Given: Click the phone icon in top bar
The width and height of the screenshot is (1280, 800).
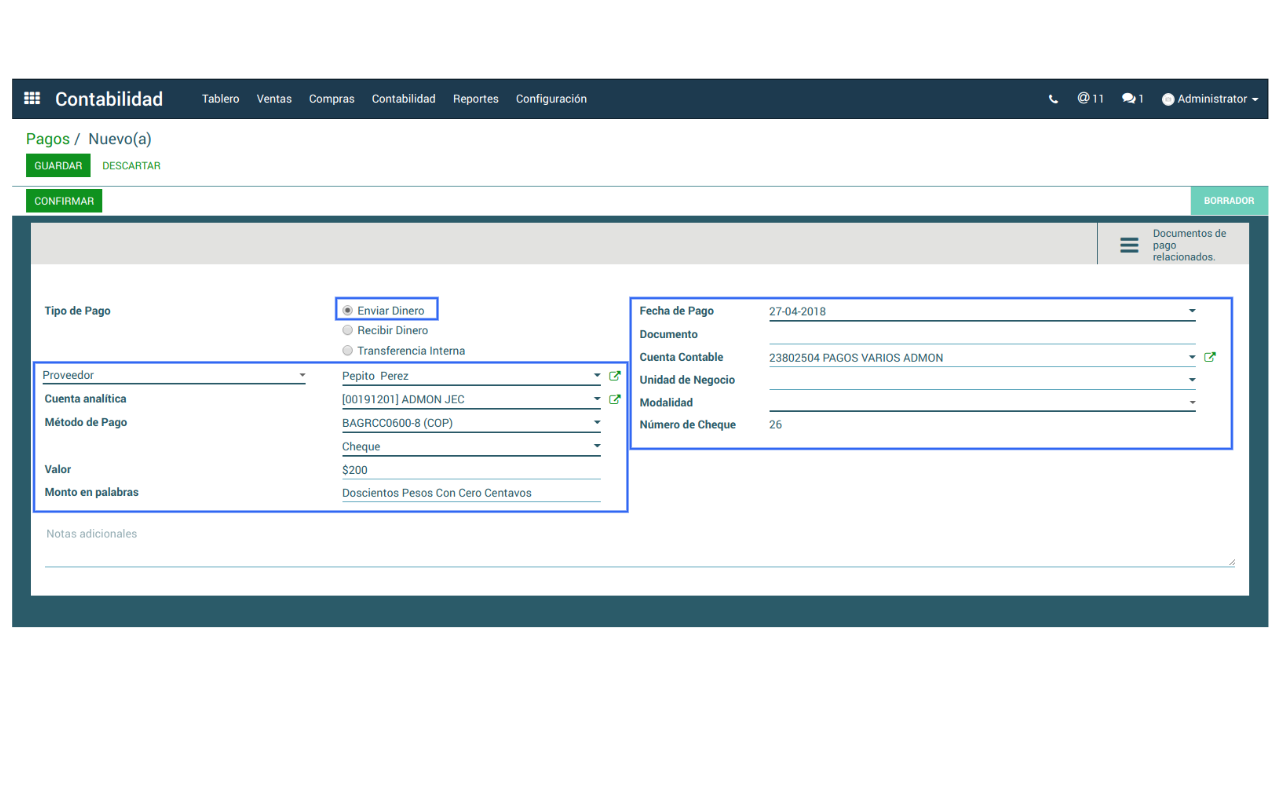Looking at the screenshot, I should point(1053,99).
